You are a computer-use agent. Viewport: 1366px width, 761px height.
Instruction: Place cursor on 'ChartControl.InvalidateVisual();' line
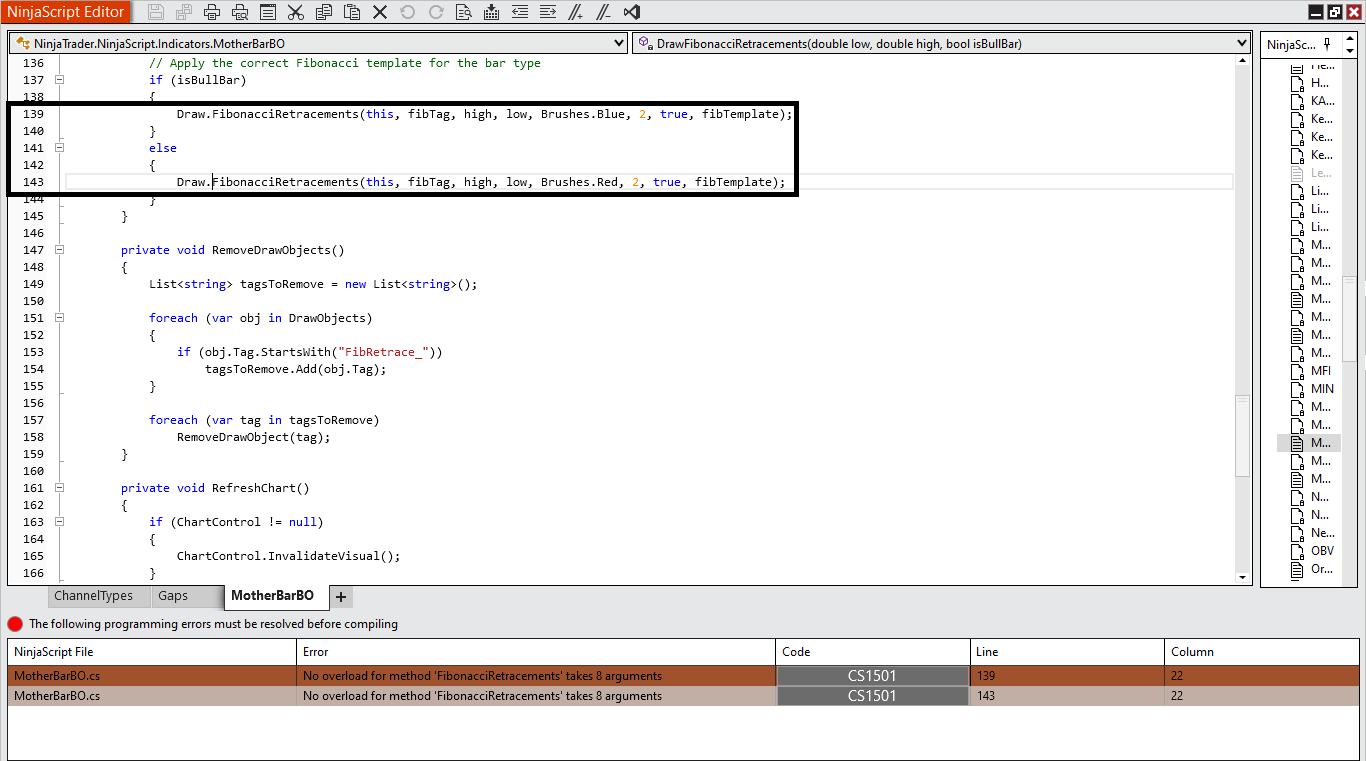pyautogui.click(x=288, y=556)
